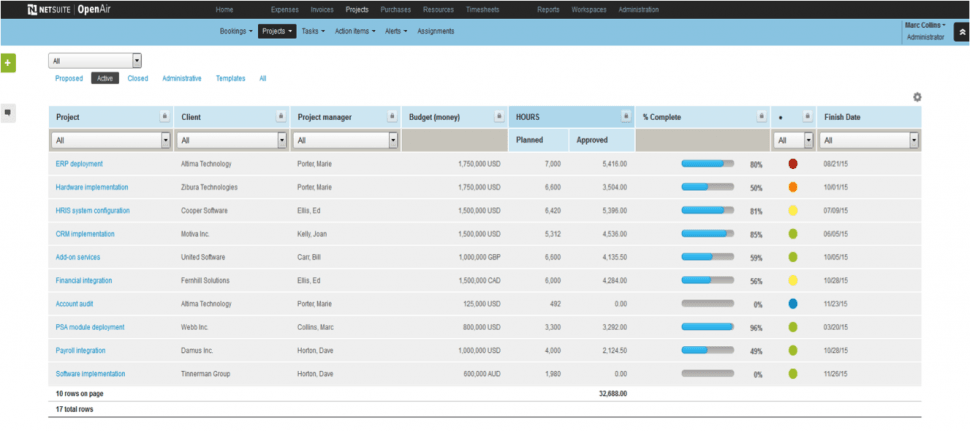
Task: Click green status dot for CRM implementation
Action: tap(792, 234)
